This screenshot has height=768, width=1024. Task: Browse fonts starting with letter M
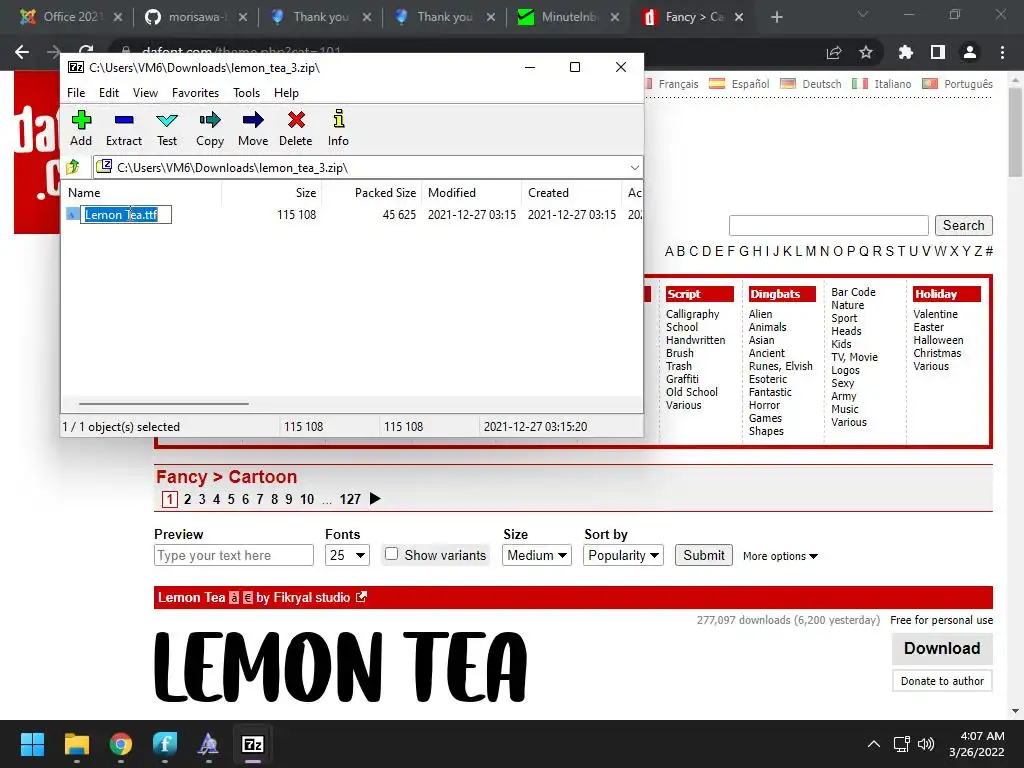click(x=810, y=251)
